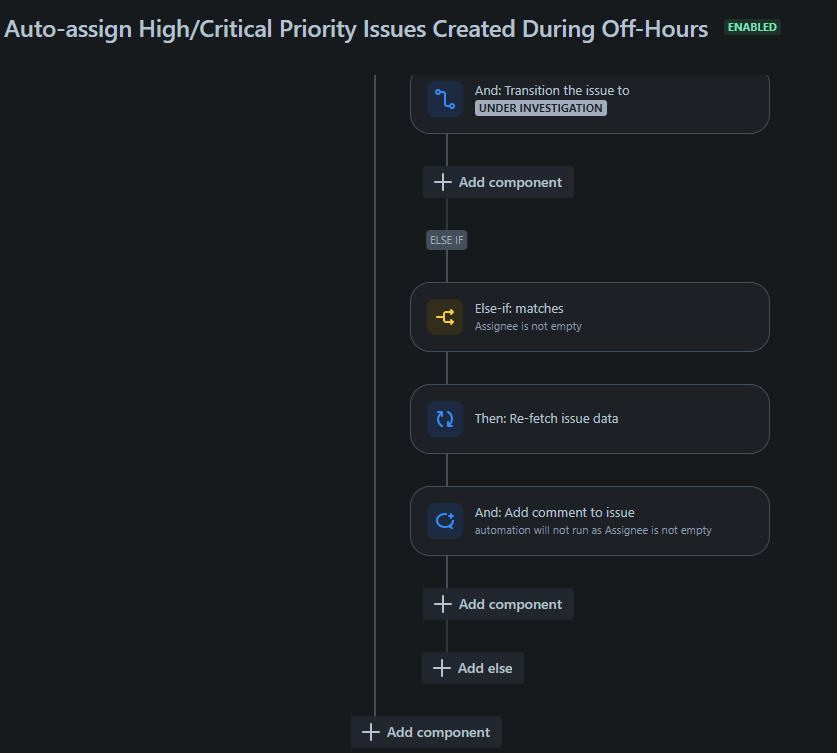Click the Add else button
The image size is (837, 753).
pos(472,668)
